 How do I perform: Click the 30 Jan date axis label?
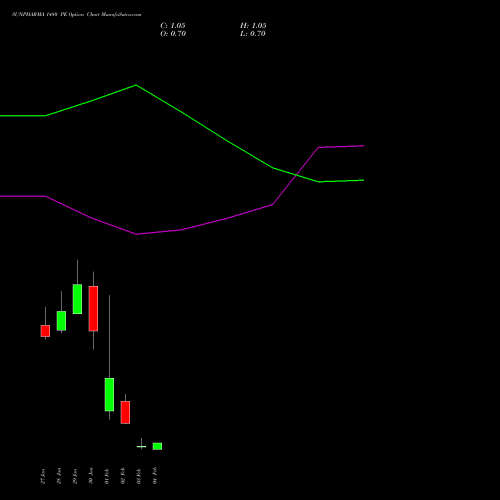(91, 476)
